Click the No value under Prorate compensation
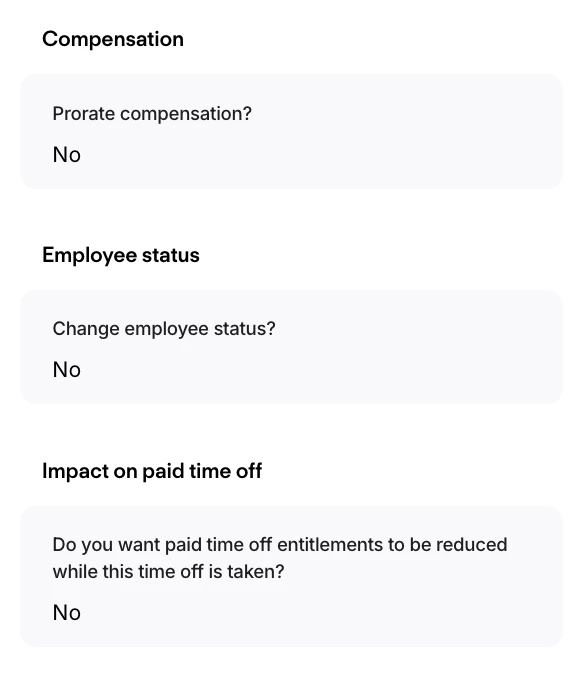The height and width of the screenshot is (684, 584). (67, 155)
